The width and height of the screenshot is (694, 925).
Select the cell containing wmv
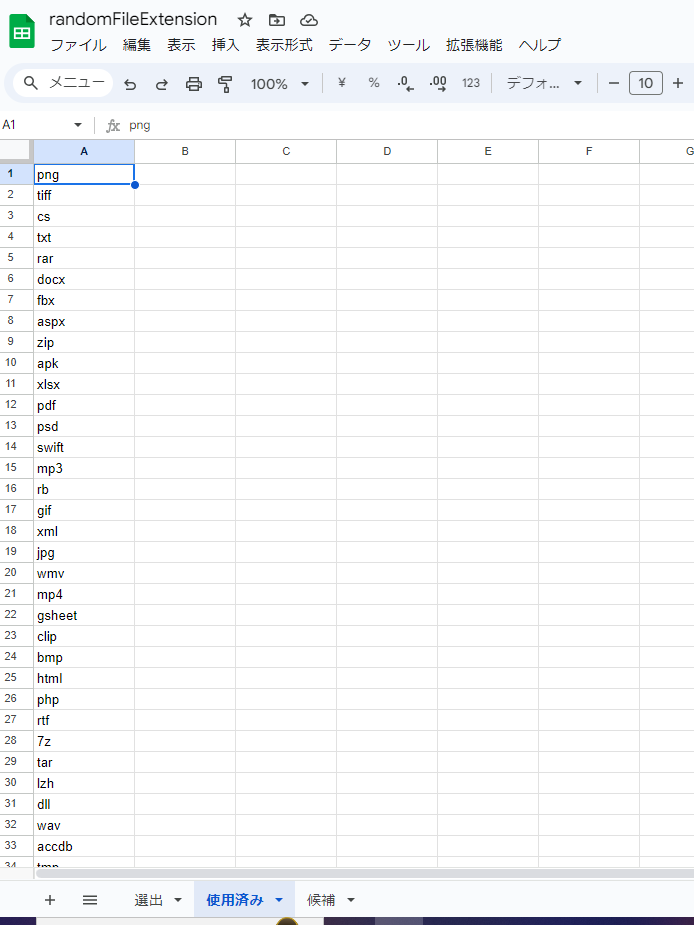pyautogui.click(x=84, y=573)
